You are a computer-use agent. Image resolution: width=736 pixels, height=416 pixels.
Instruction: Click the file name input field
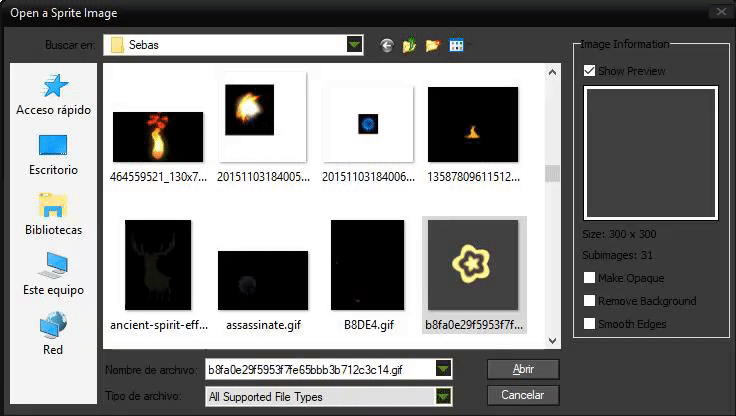pyautogui.click(x=321, y=370)
